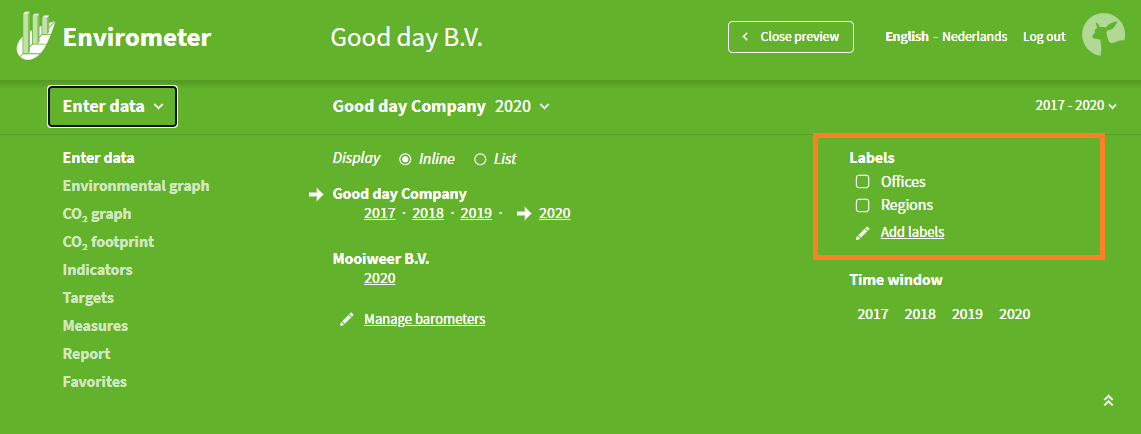
Task: Open the user avatar profile icon
Action: click(x=1103, y=35)
